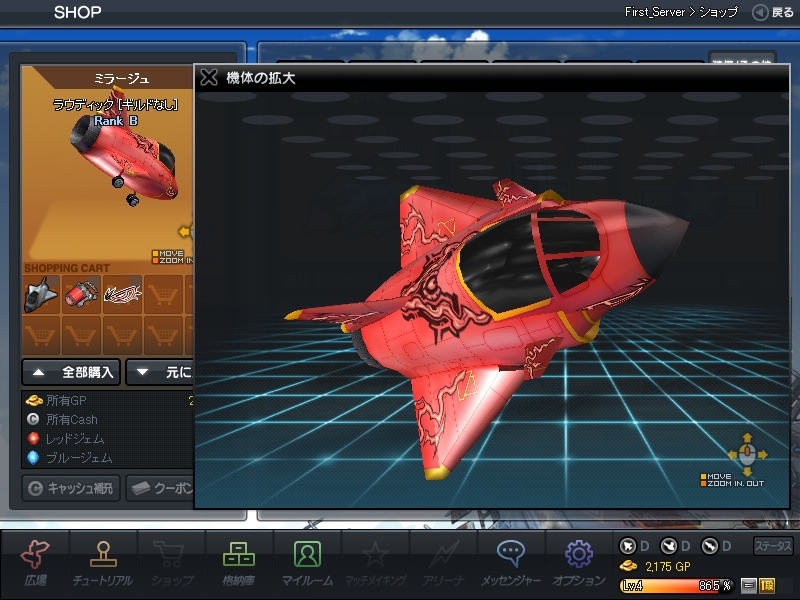The height and width of the screenshot is (600, 800).
Task: Open the 格納庫 hangar
Action: (x=239, y=562)
